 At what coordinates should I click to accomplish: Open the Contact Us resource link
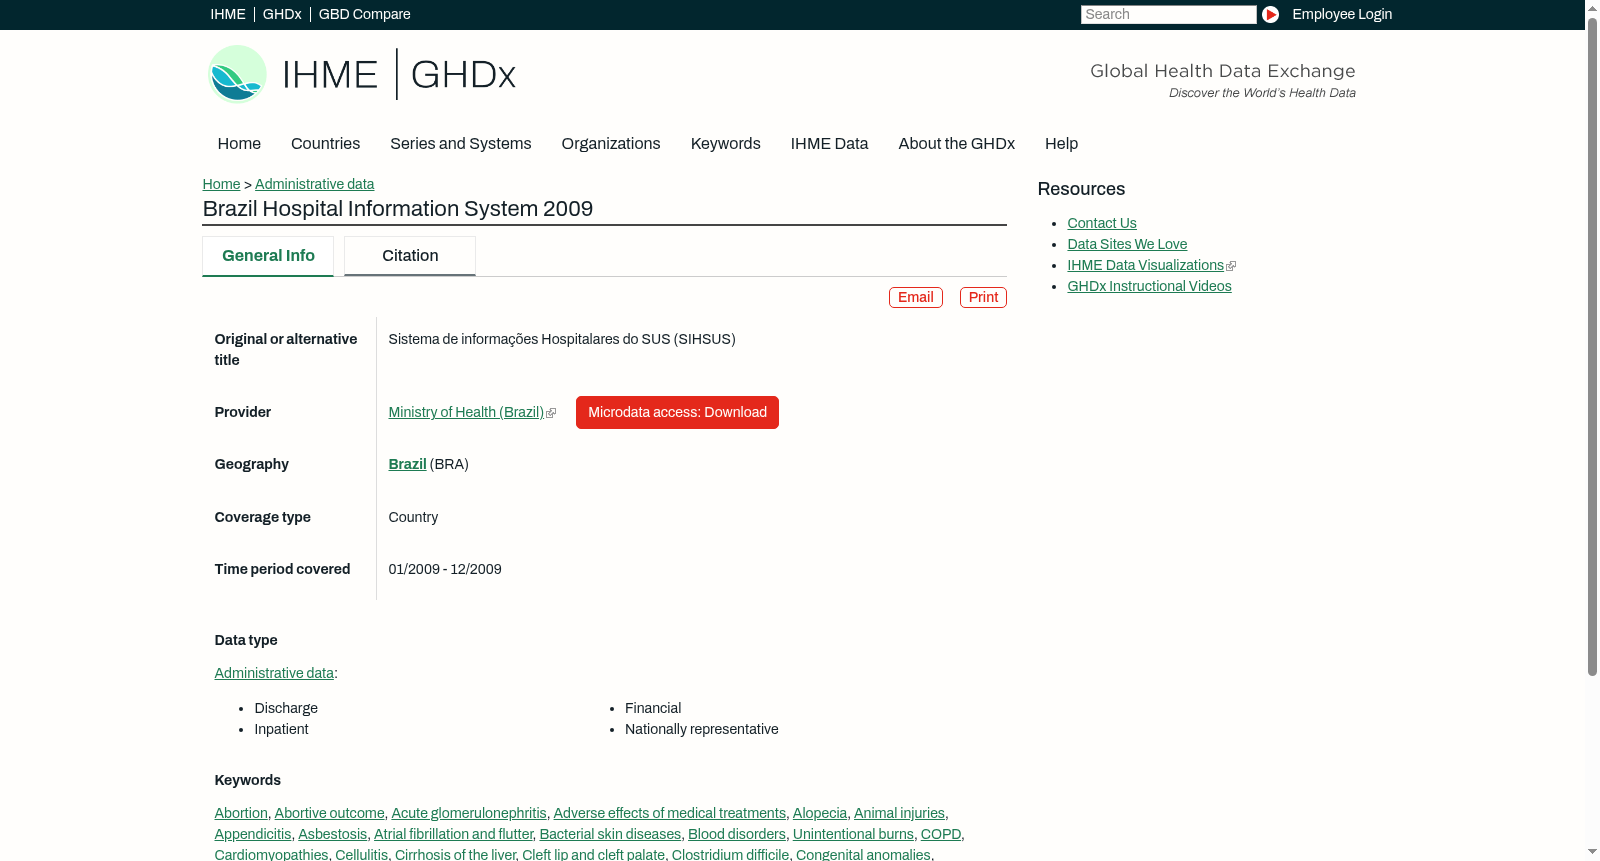(x=1102, y=223)
